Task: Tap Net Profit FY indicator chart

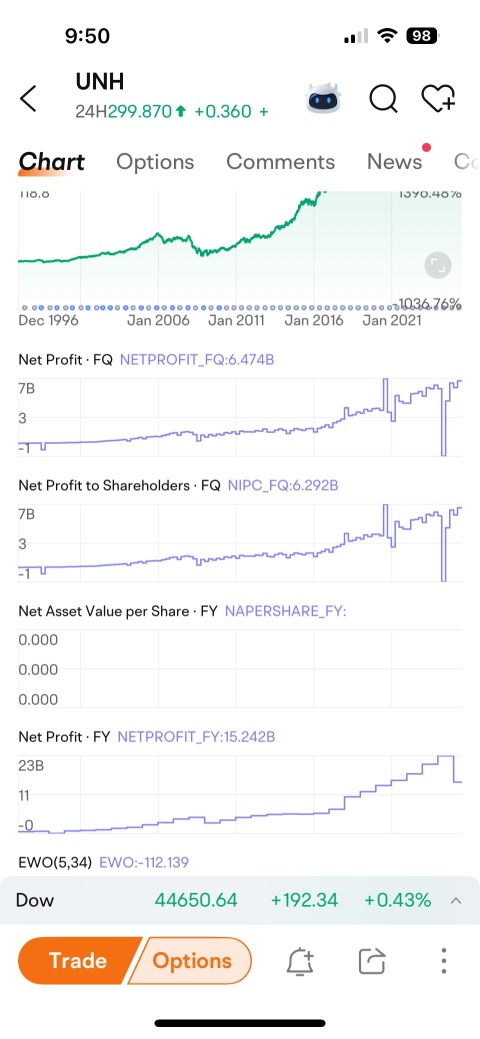Action: [x=240, y=794]
